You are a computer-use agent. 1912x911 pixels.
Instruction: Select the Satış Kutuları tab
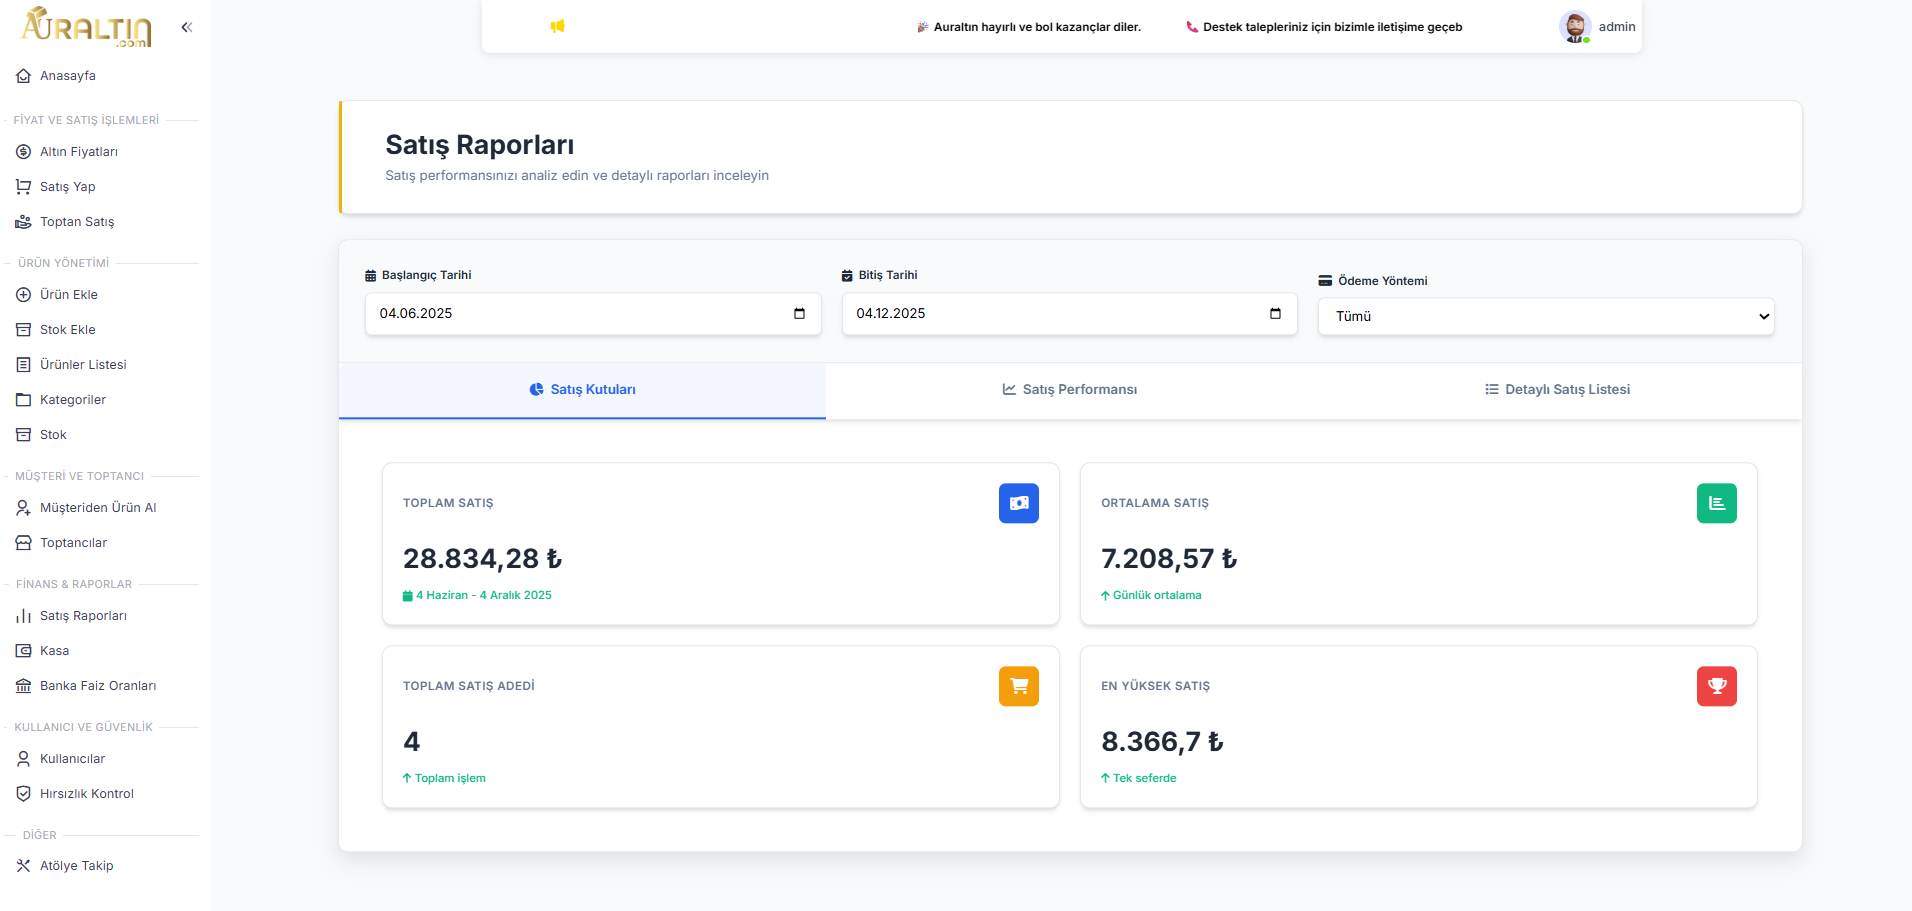(582, 390)
